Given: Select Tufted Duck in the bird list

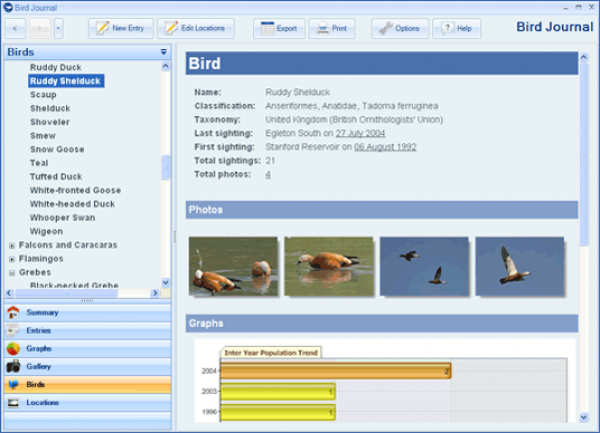Looking at the screenshot, I should pos(56,177).
